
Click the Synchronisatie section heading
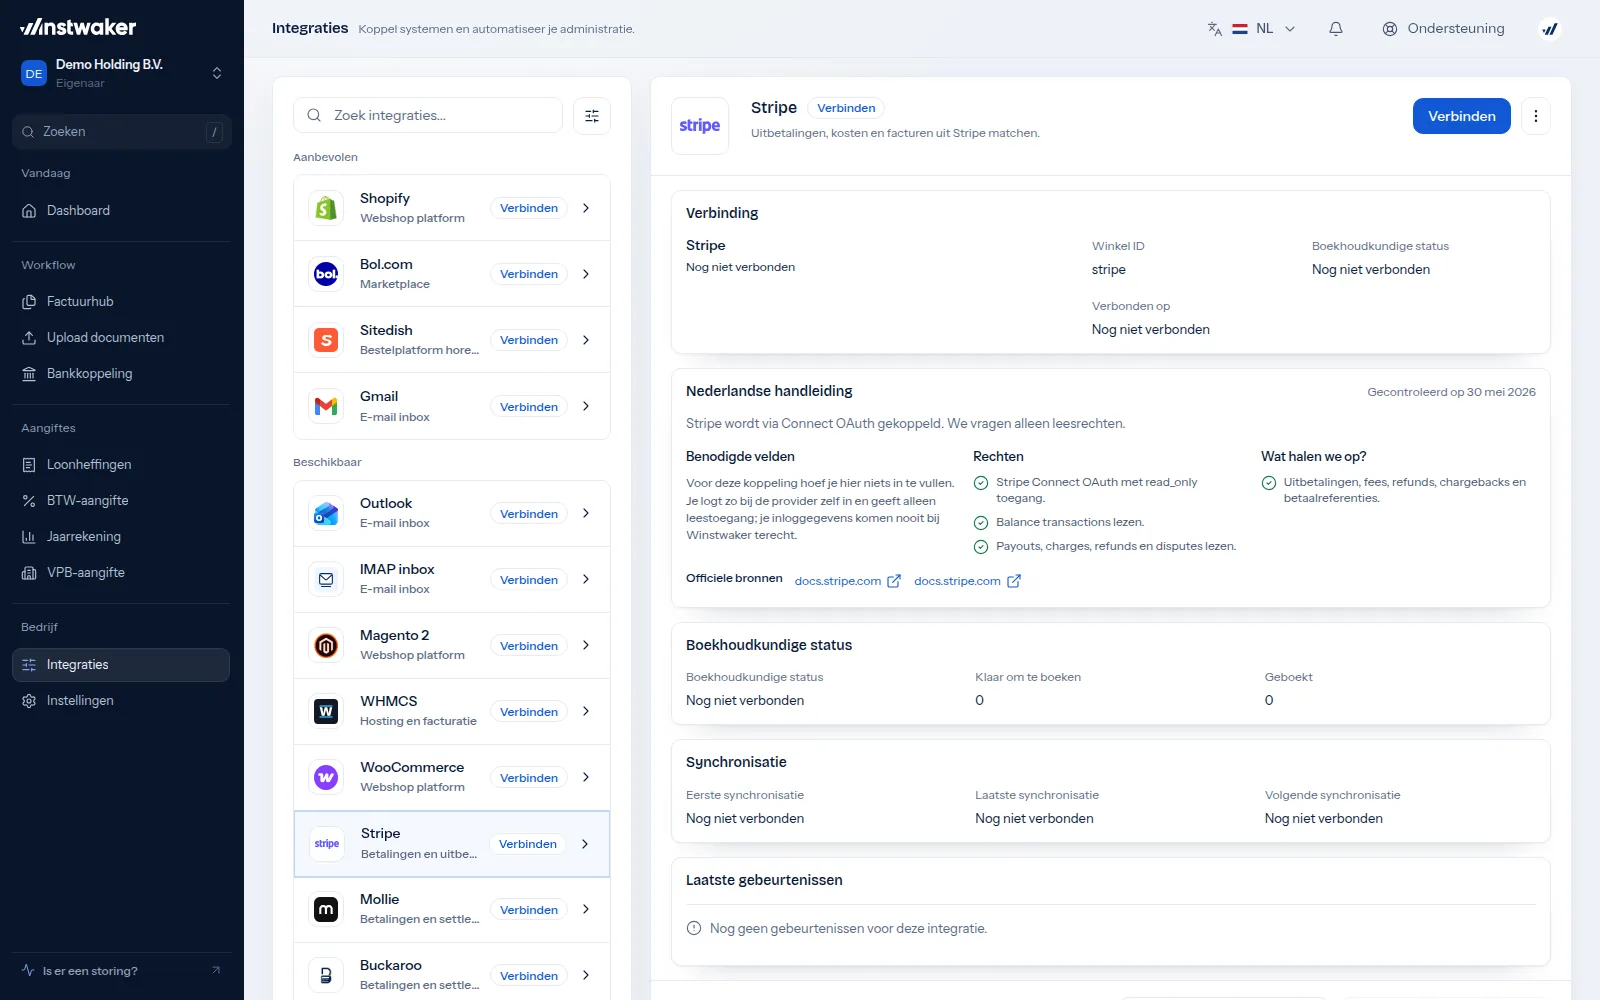pyautogui.click(x=736, y=762)
